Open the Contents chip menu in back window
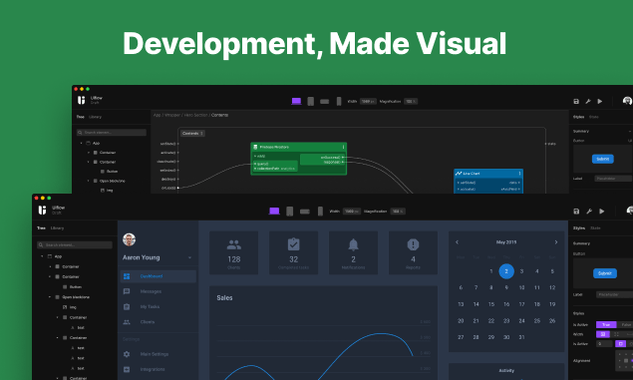 202,133
